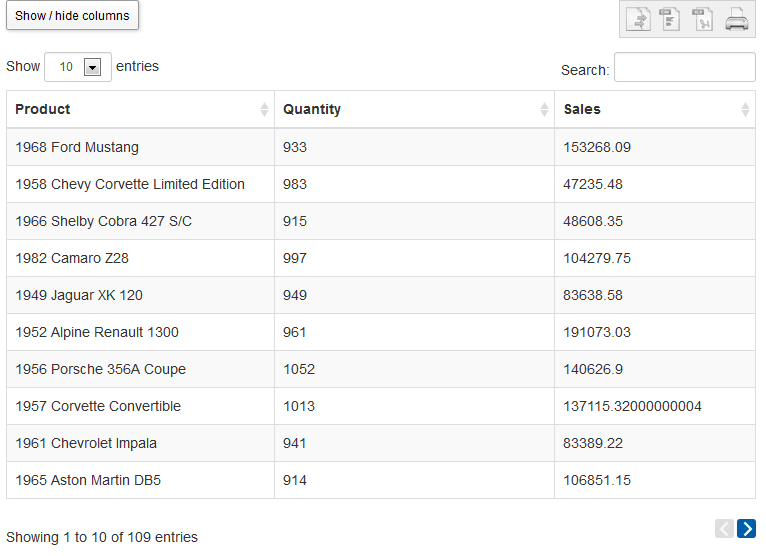Image resolution: width=766 pixels, height=556 pixels.
Task: Sort by Product column arrows
Action: pos(264,109)
